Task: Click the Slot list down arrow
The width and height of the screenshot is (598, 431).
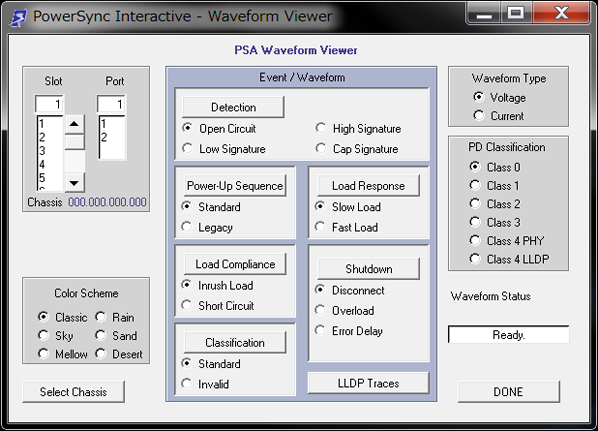Action: point(74,183)
